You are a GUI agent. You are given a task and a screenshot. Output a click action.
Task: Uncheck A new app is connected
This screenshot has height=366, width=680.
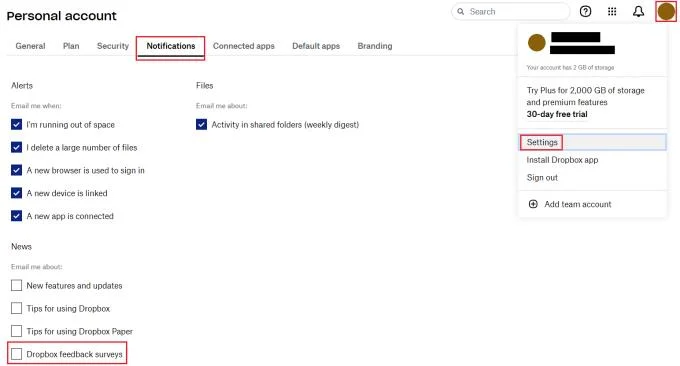(16, 216)
